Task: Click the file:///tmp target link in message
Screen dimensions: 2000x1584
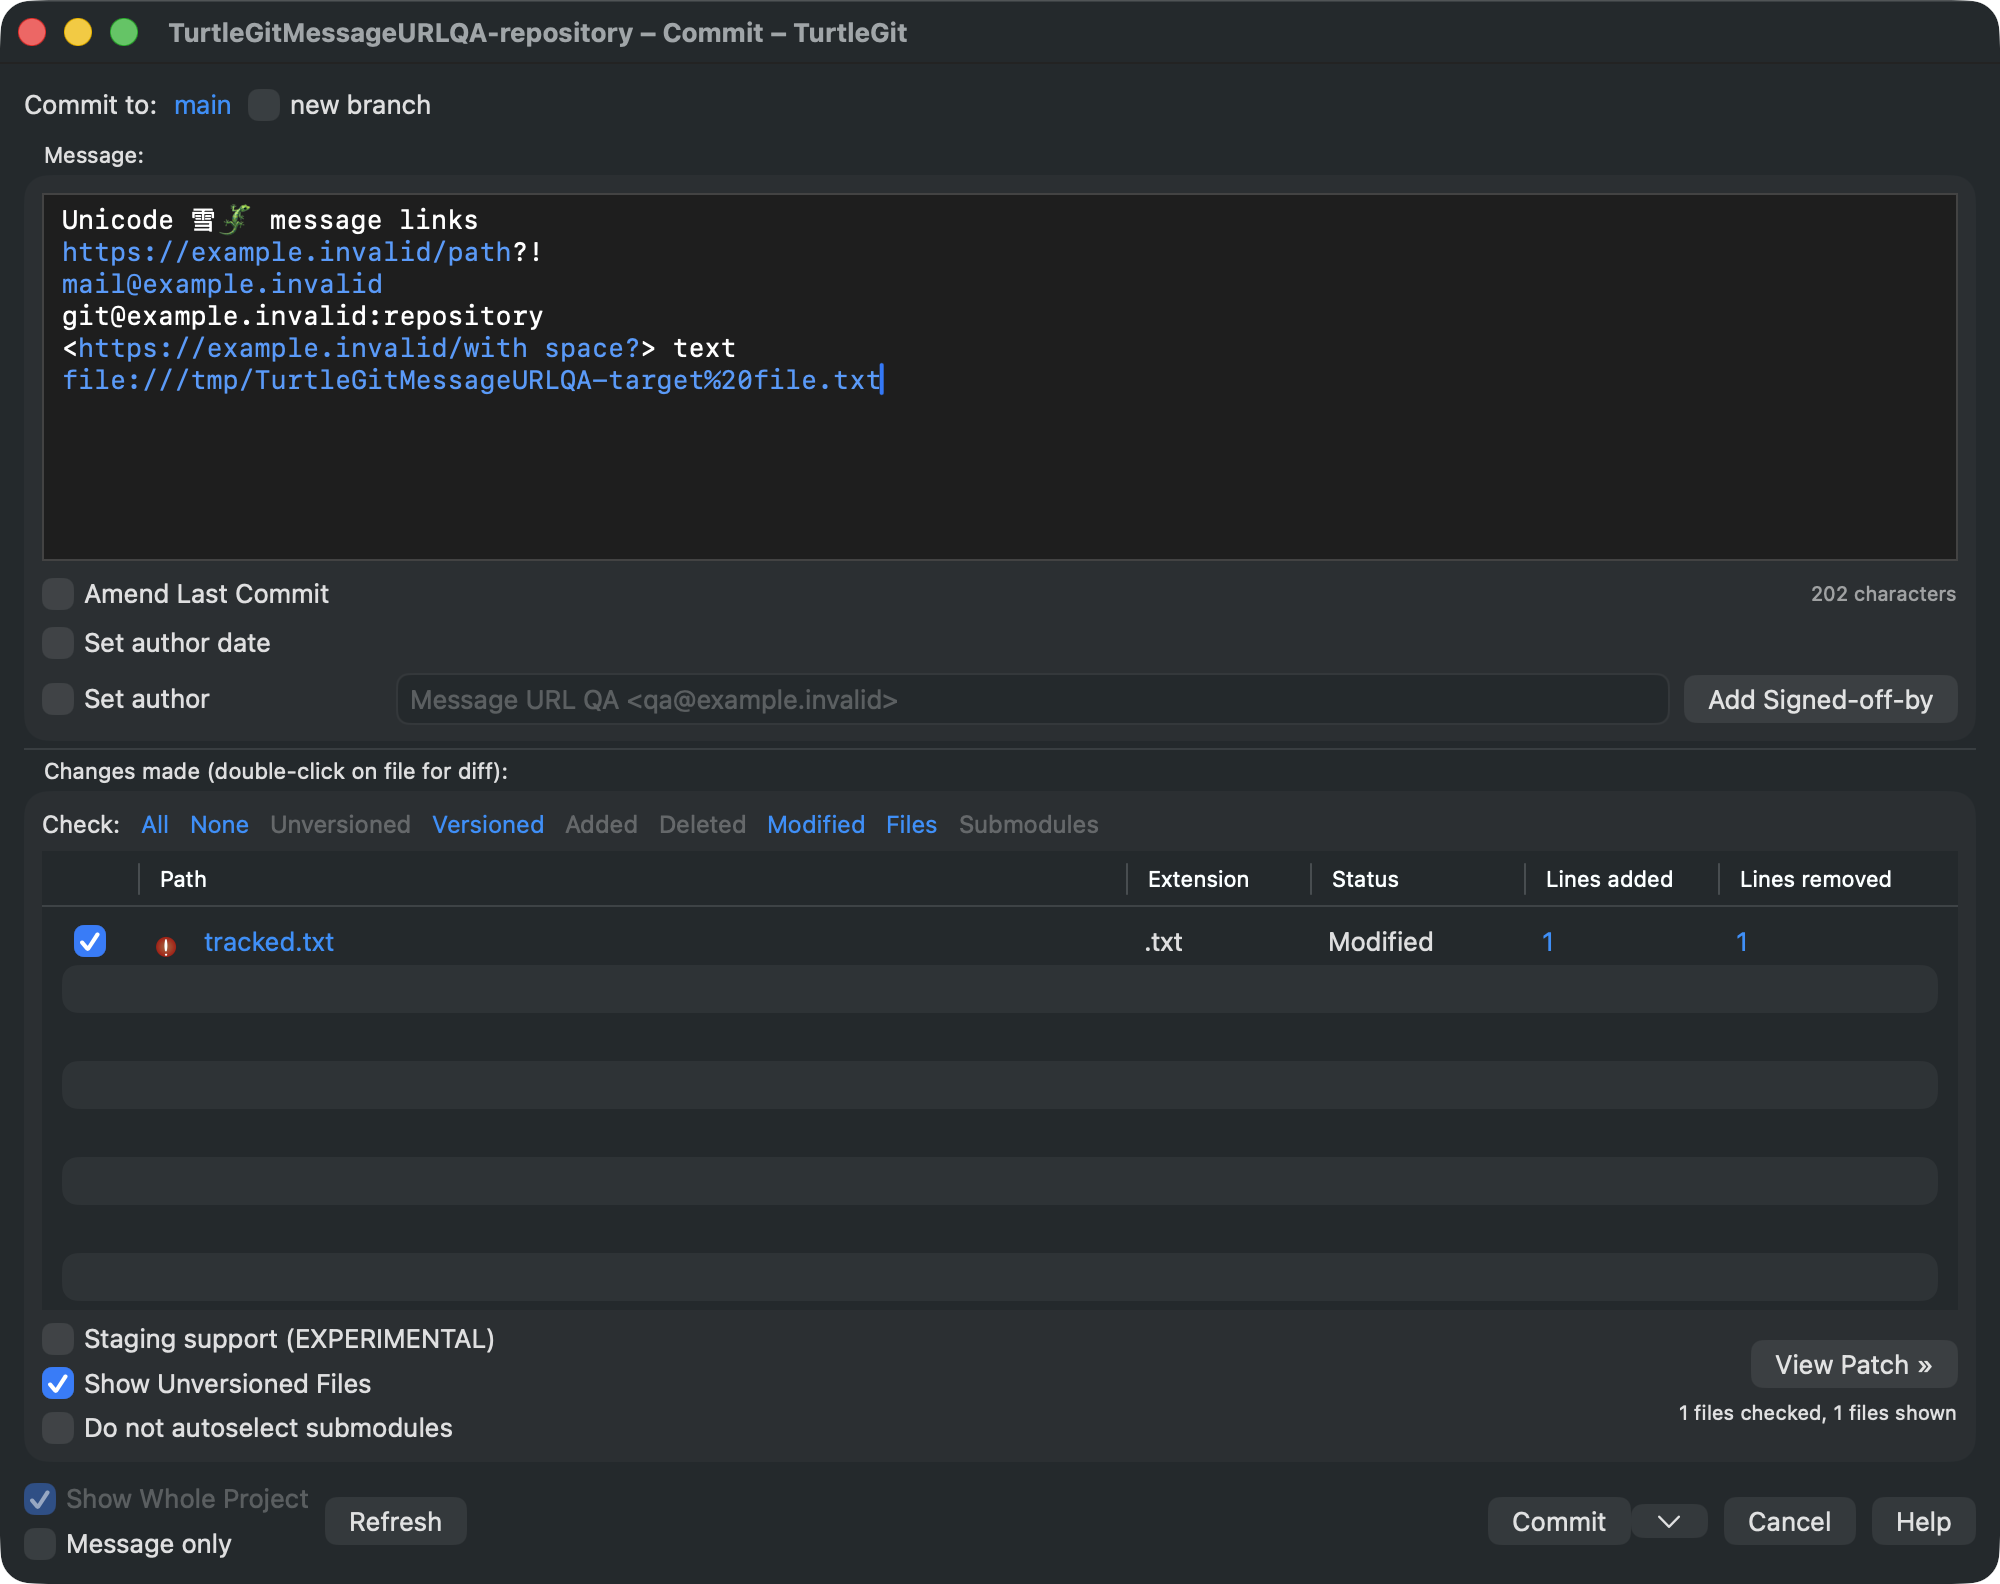Action: click(471, 380)
